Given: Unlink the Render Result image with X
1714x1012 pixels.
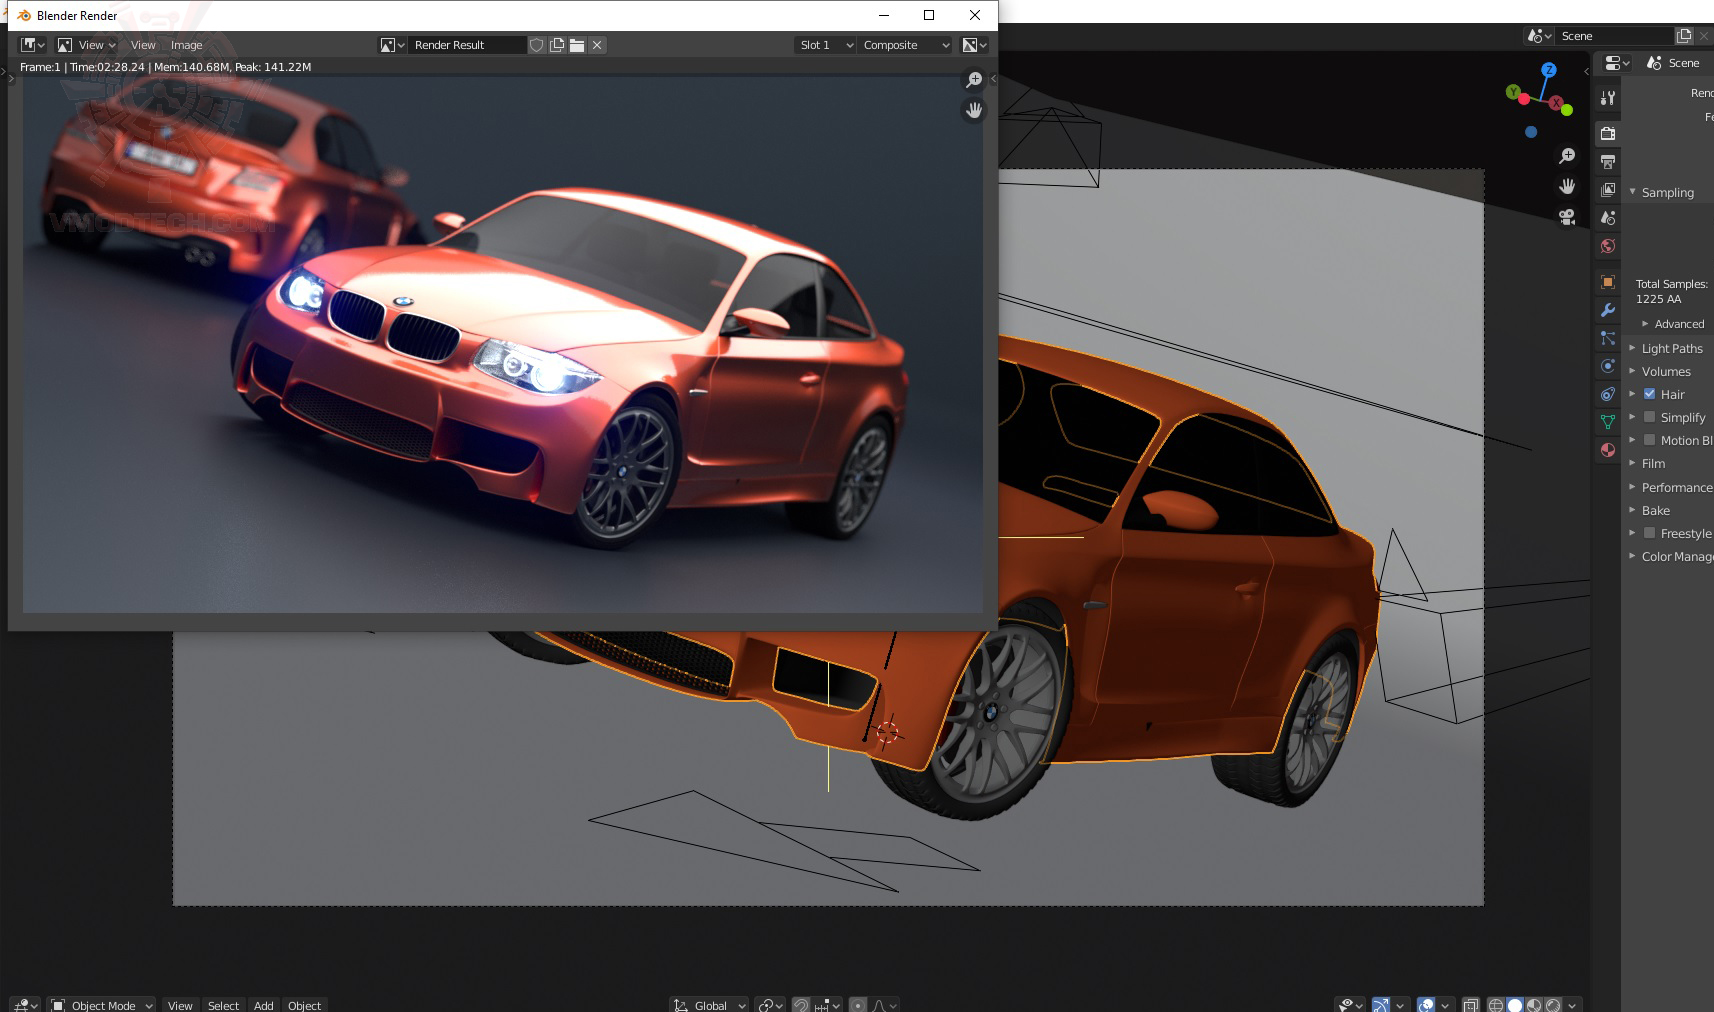Looking at the screenshot, I should tap(597, 45).
